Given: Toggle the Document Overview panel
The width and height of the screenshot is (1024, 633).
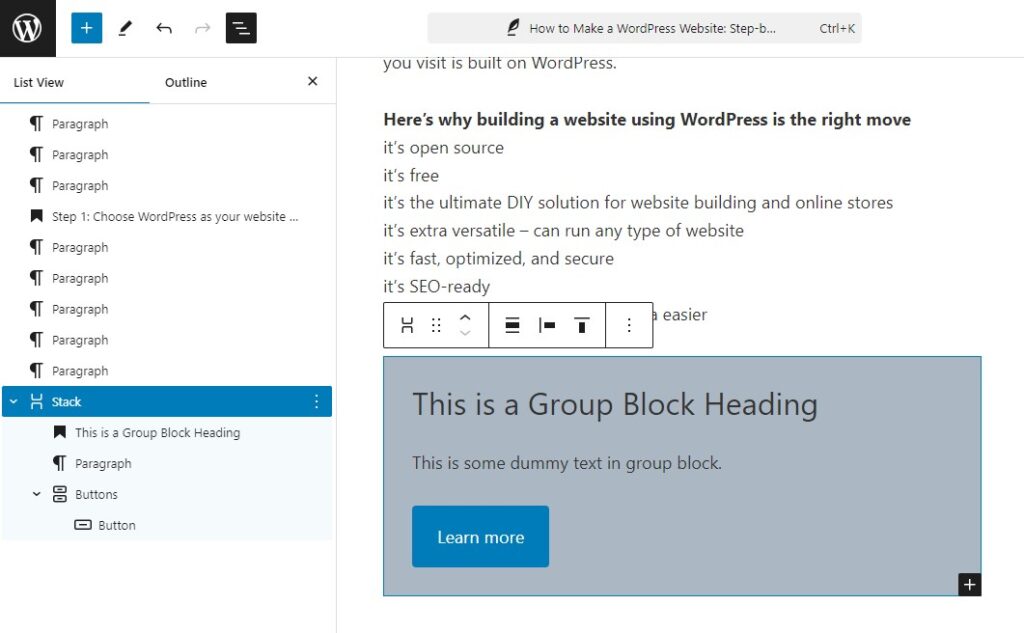Looking at the screenshot, I should pos(241,28).
